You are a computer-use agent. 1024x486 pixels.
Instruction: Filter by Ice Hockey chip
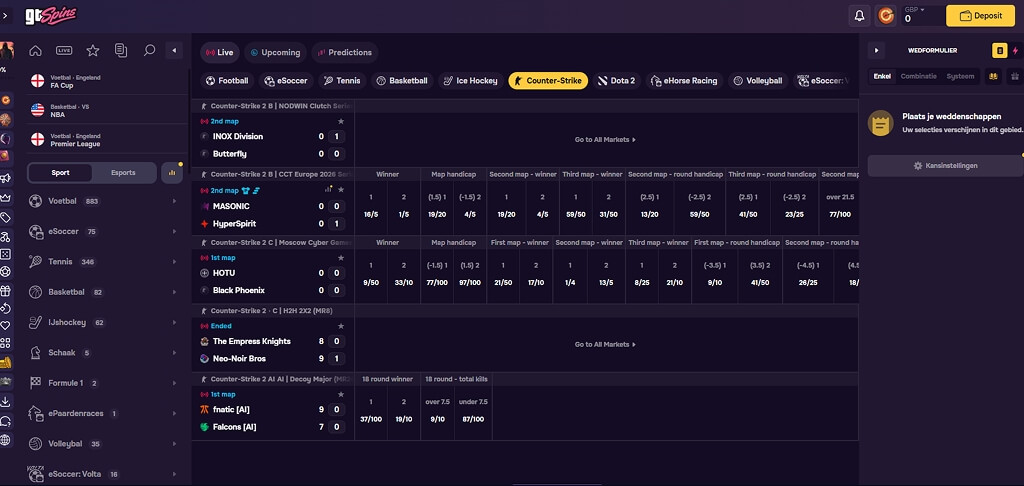[x=471, y=81]
